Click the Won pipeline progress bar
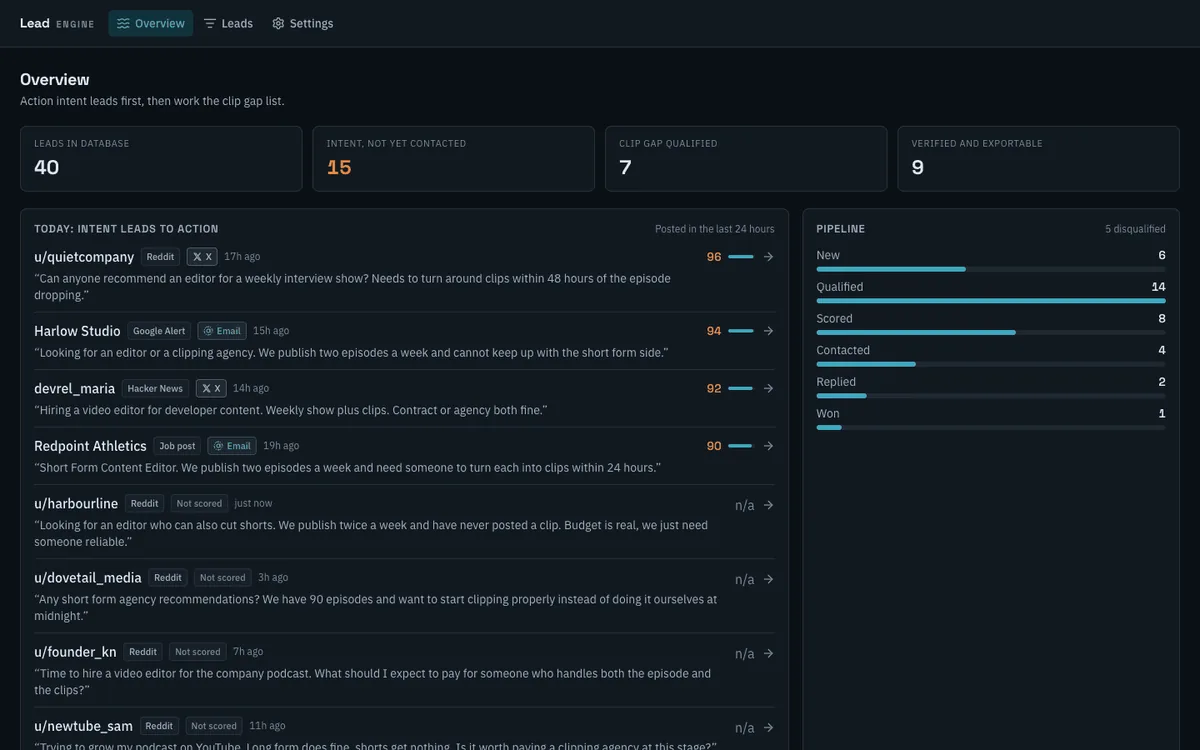This screenshot has width=1200, height=750. 991,427
